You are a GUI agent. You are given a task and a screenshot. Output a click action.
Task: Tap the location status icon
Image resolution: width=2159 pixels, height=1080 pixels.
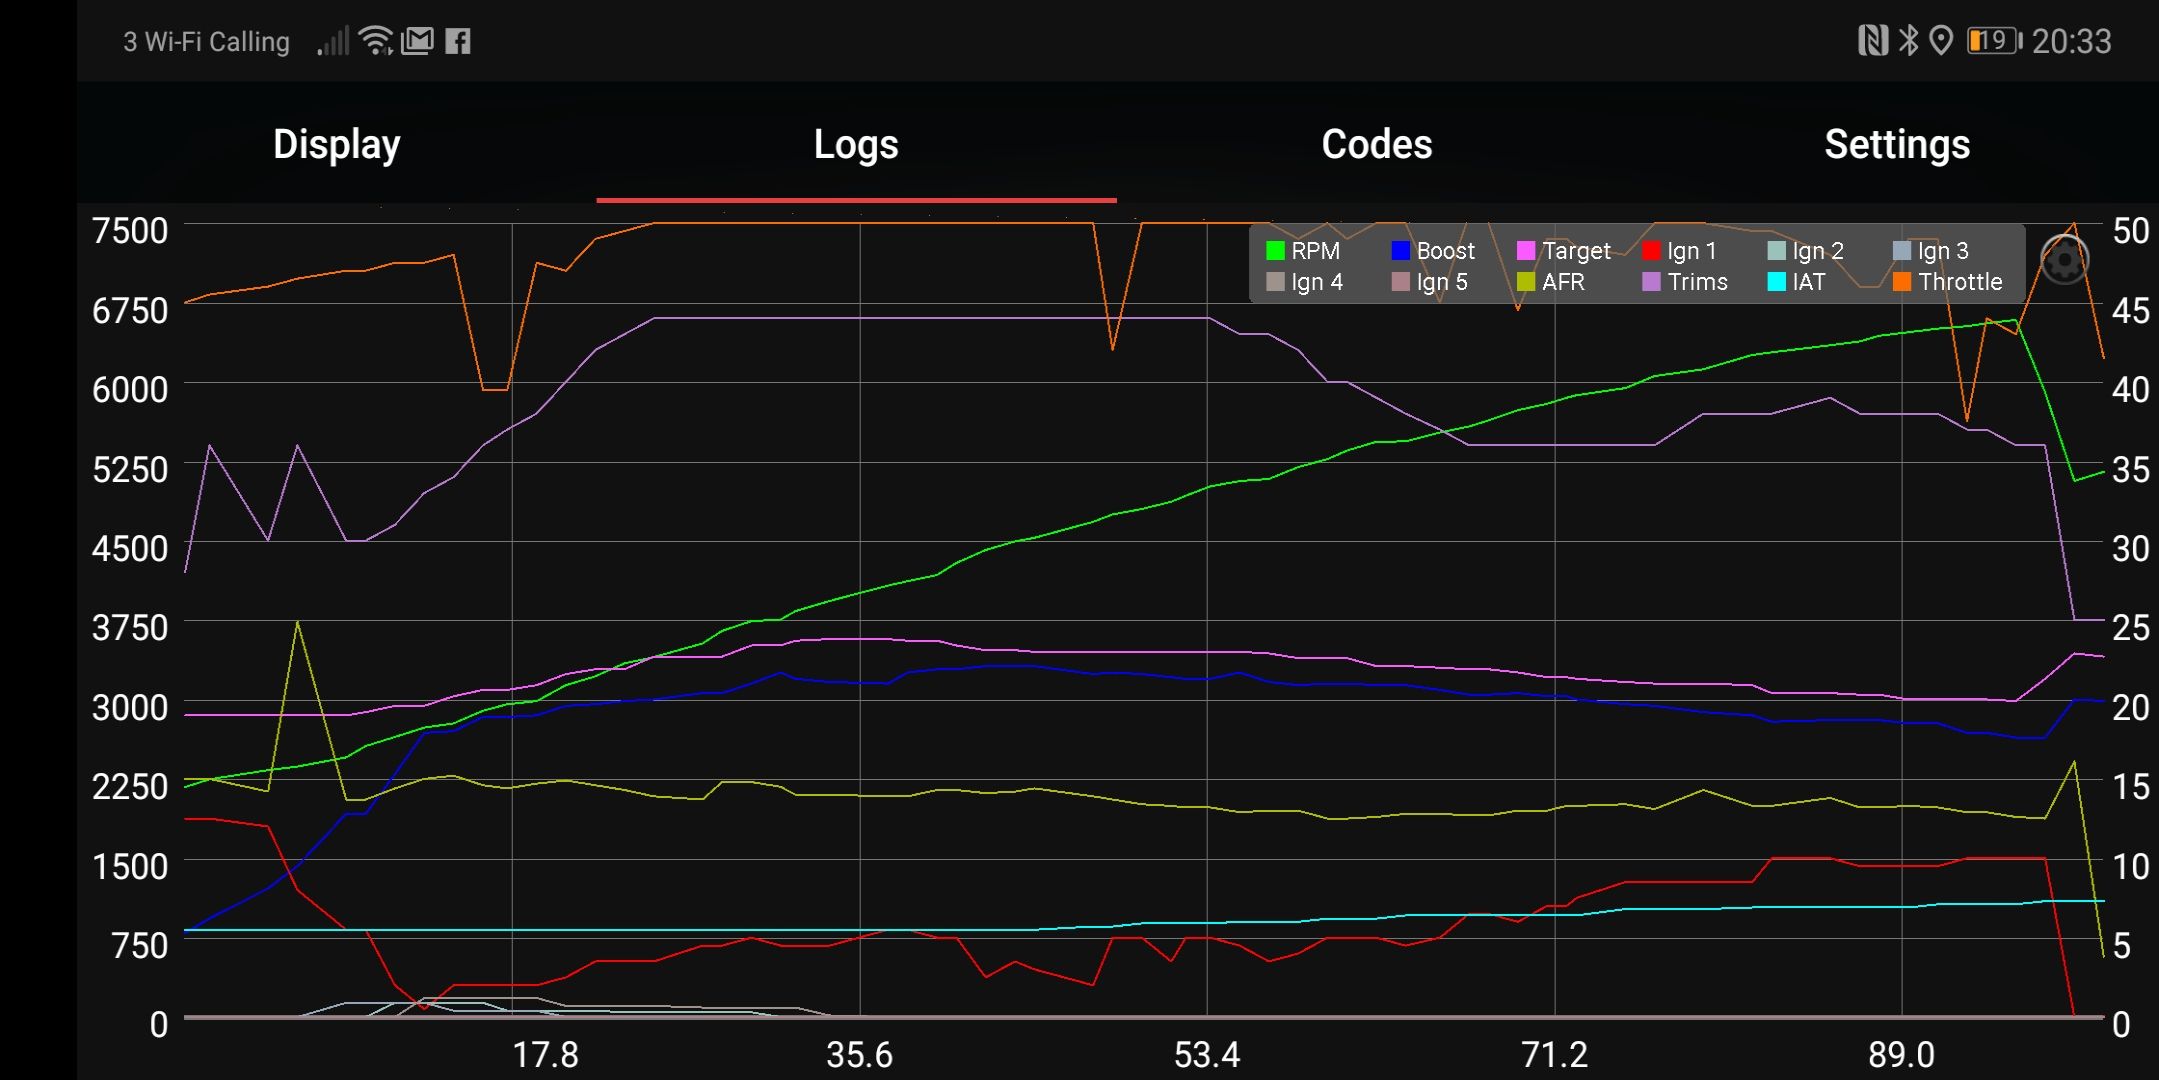[x=1944, y=38]
